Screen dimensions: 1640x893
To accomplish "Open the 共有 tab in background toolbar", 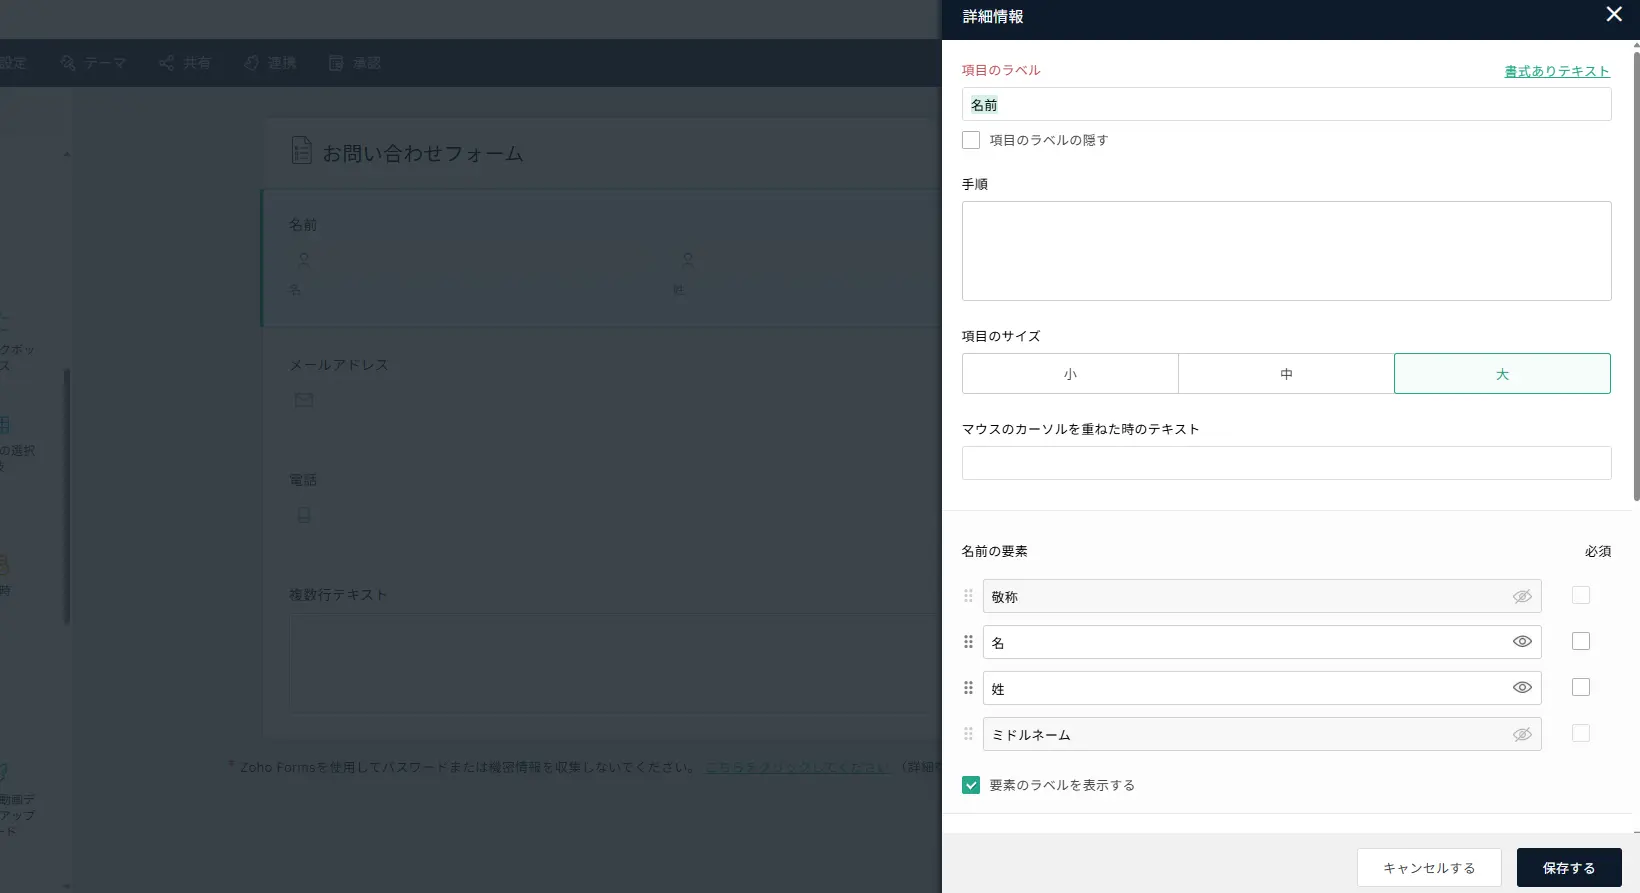I will pyautogui.click(x=185, y=63).
